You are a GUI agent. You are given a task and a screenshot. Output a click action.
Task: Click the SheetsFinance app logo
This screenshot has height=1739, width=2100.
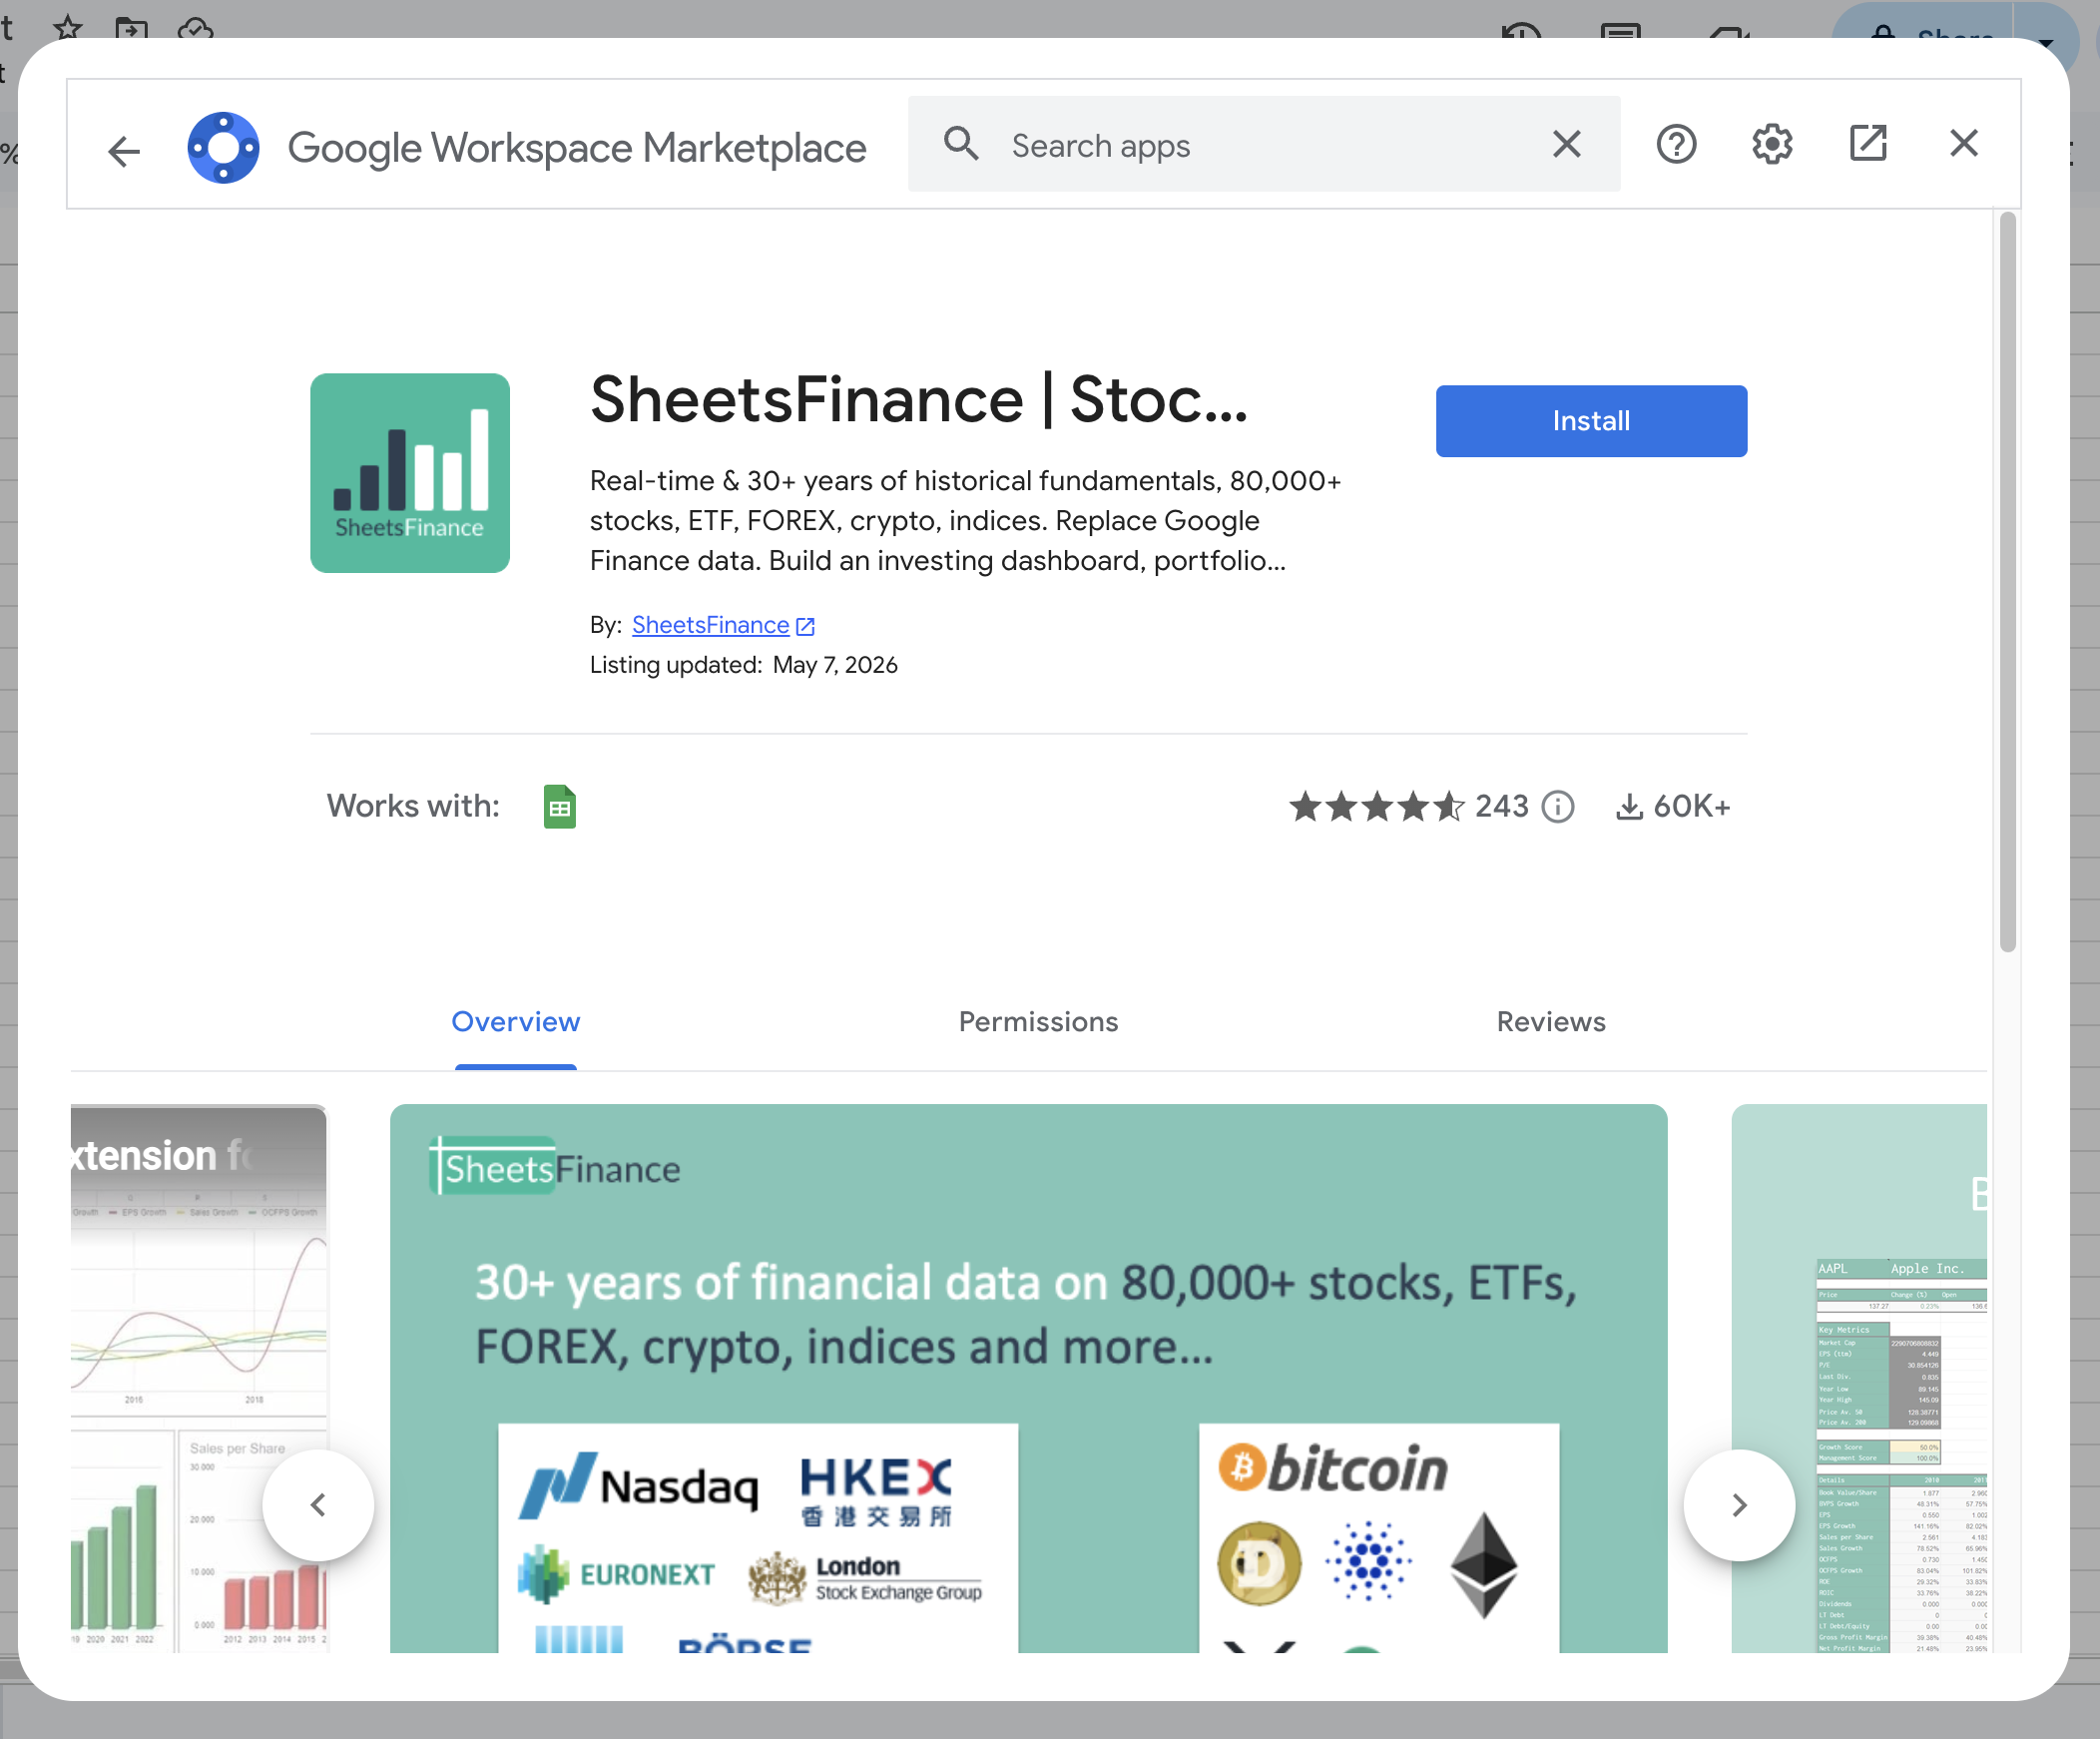[x=410, y=473]
